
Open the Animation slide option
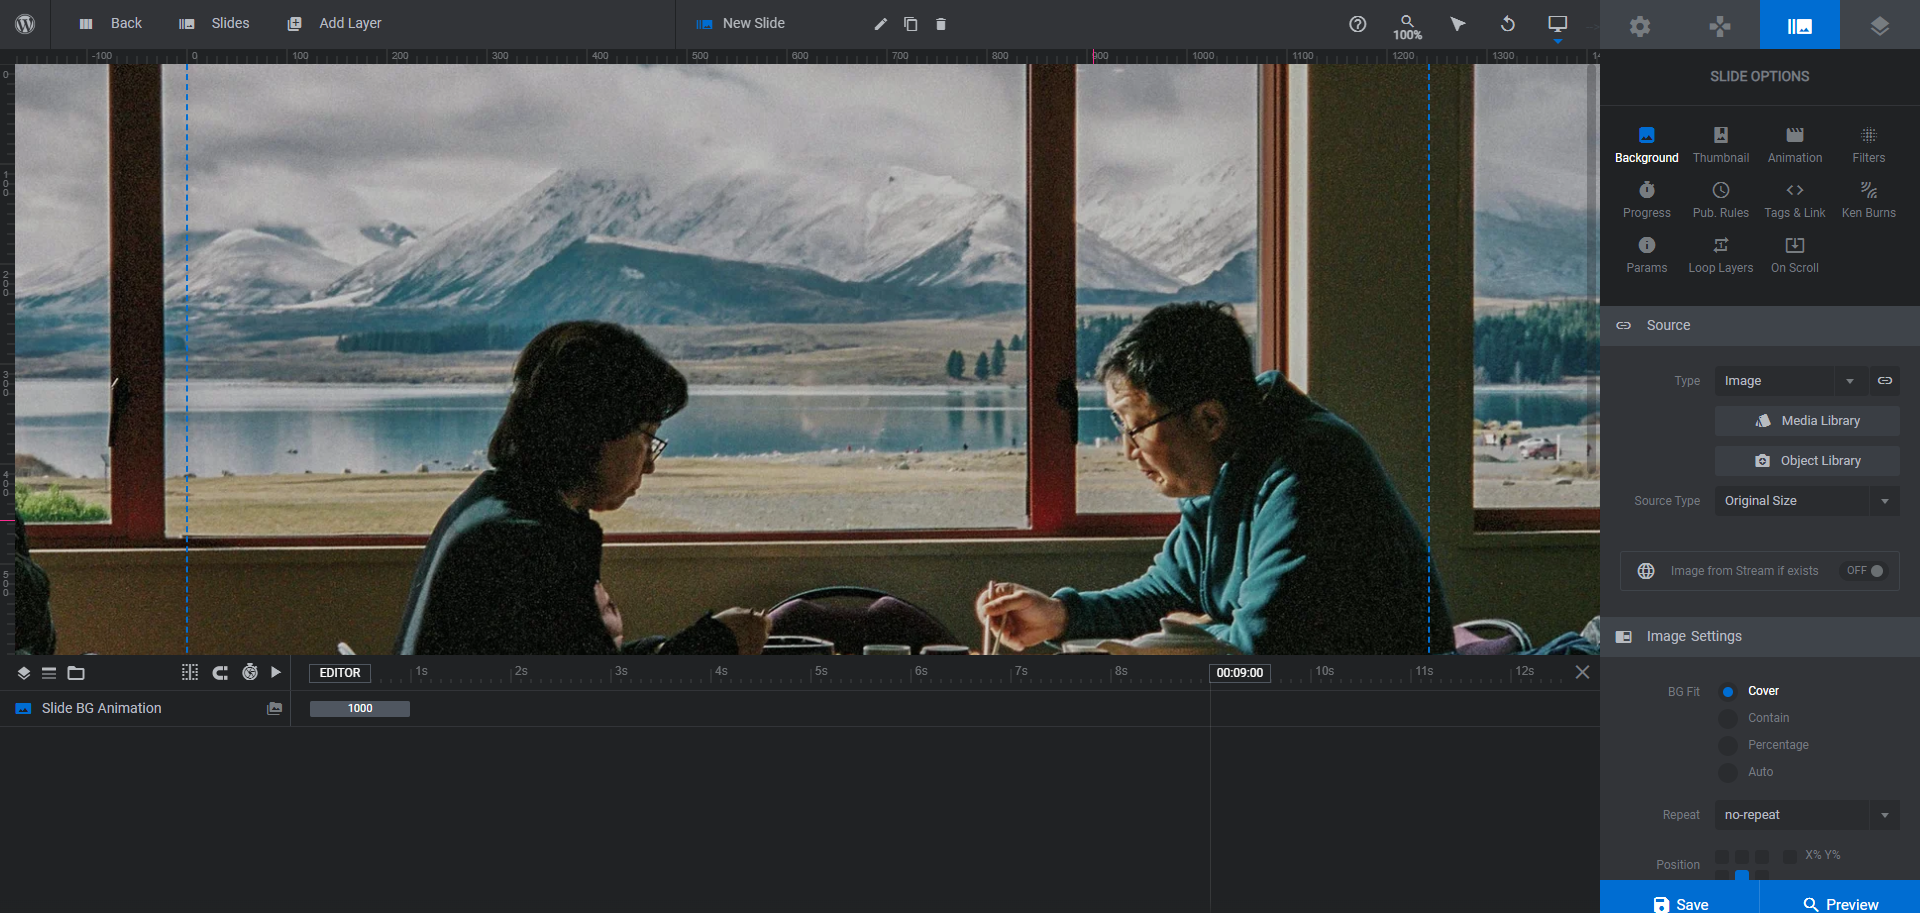[x=1795, y=145]
